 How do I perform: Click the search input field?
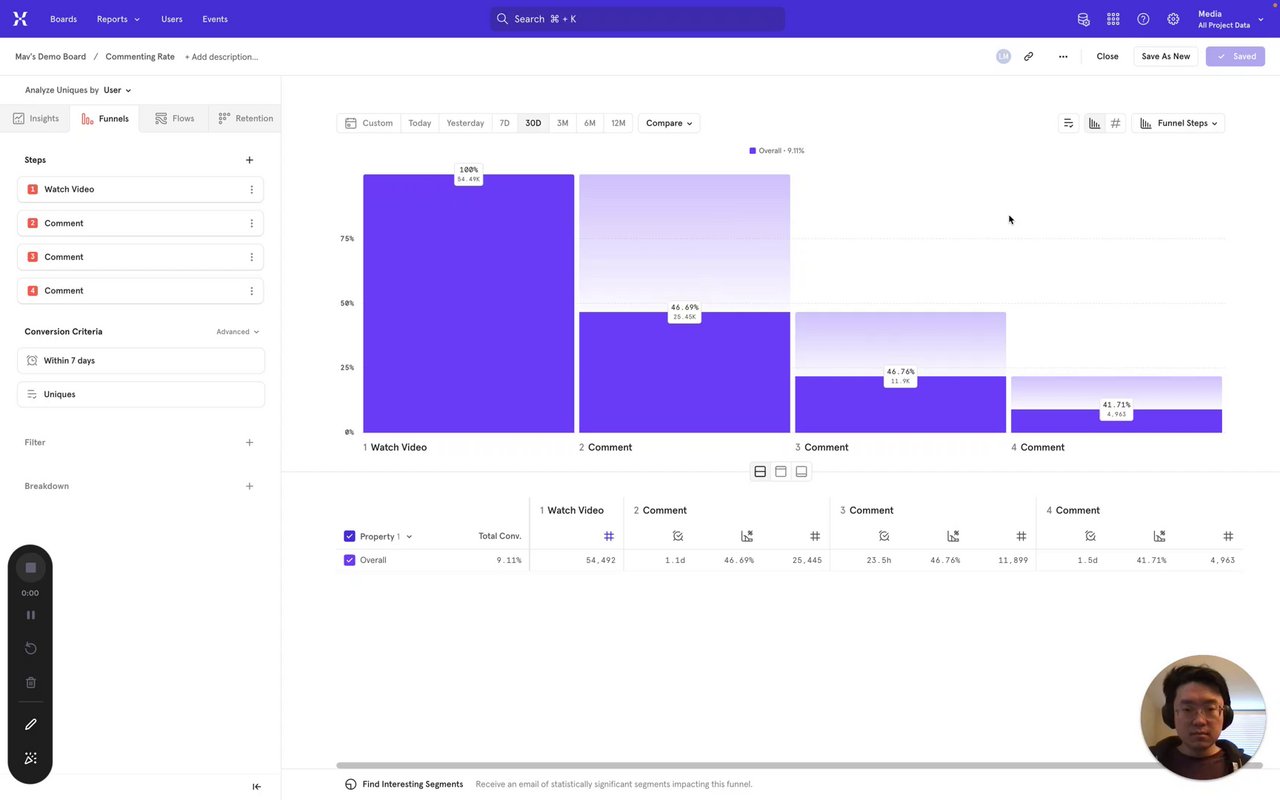pyautogui.click(x=637, y=19)
